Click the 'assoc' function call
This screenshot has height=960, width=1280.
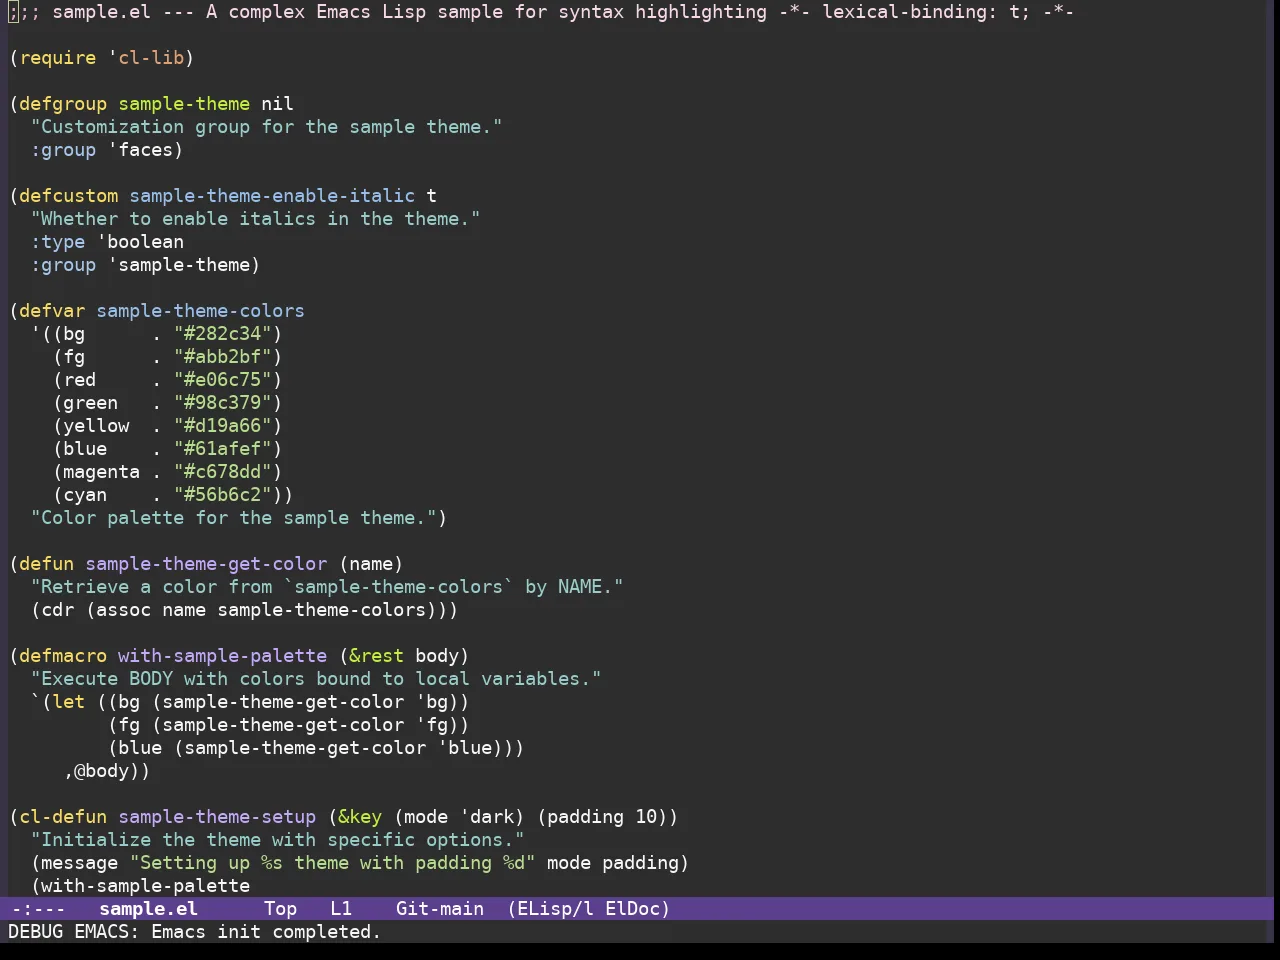click(124, 609)
